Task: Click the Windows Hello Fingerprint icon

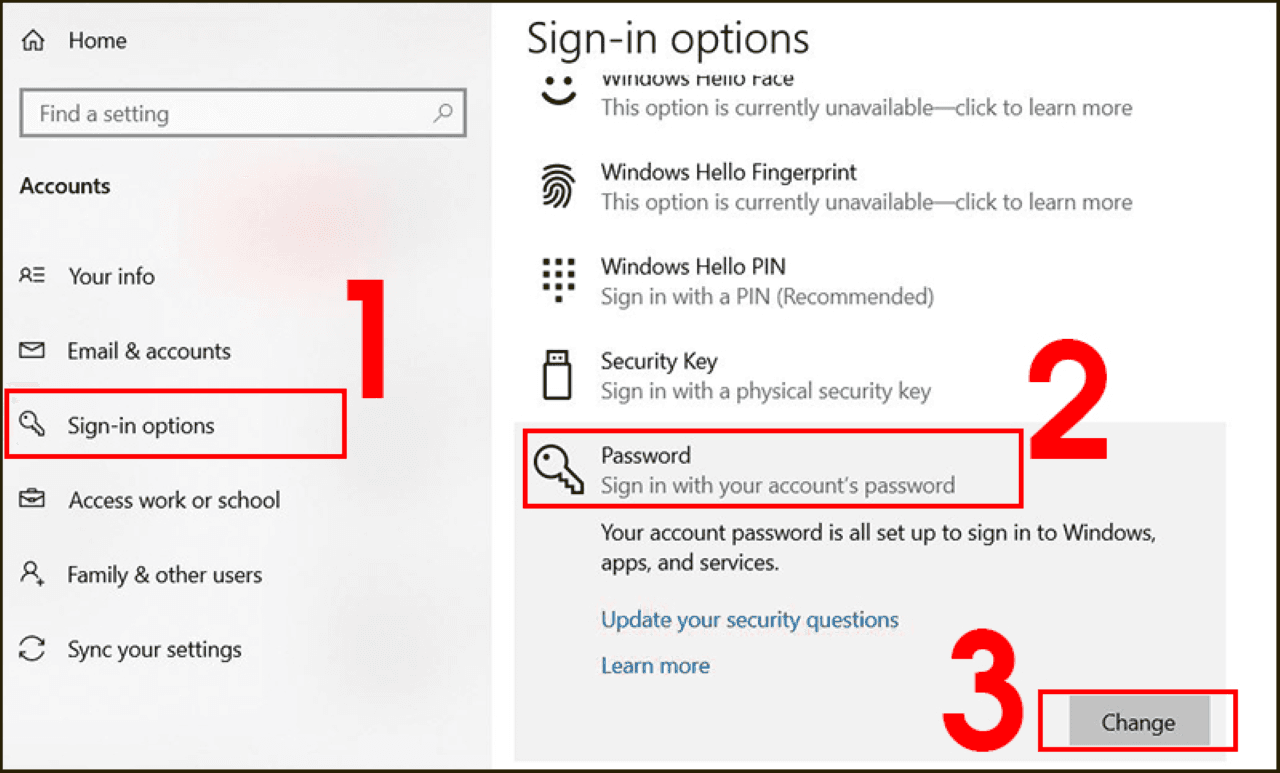Action: 557,186
